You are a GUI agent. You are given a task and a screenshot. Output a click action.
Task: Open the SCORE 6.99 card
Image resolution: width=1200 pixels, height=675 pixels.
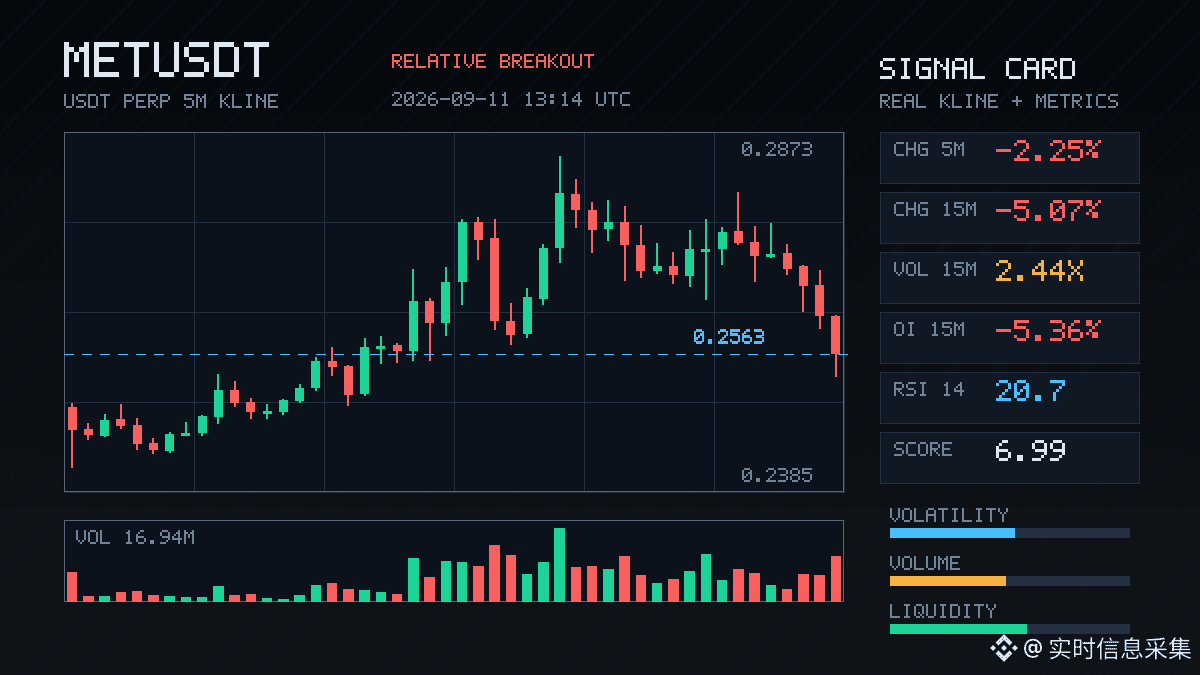[1009, 457]
